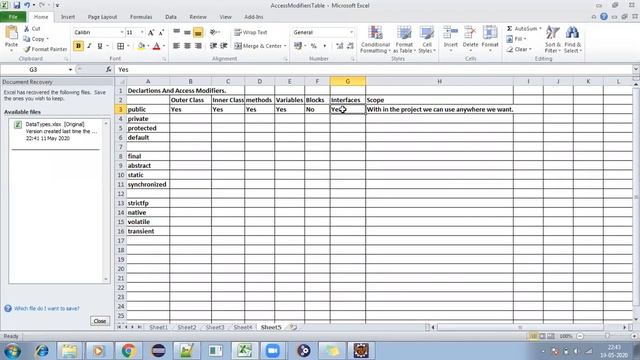Switch to the Insert tab
640x360 pixels.
coord(68,17)
